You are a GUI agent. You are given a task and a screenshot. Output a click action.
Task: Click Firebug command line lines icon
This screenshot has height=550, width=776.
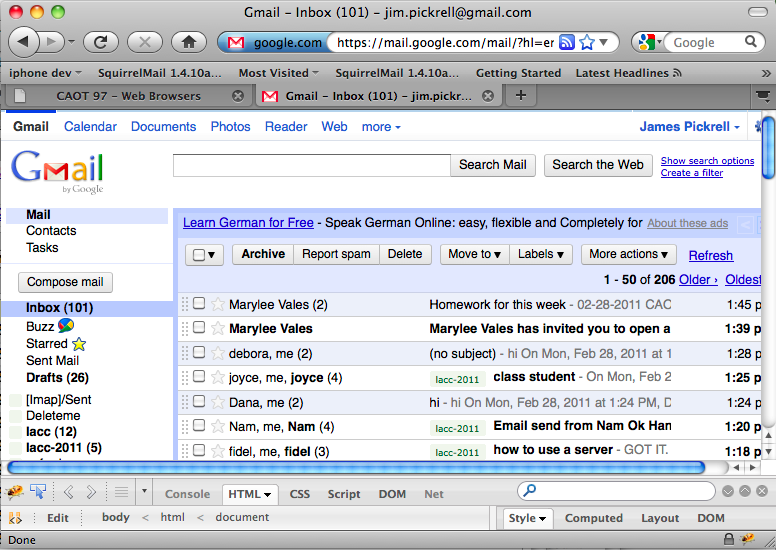[121, 492]
